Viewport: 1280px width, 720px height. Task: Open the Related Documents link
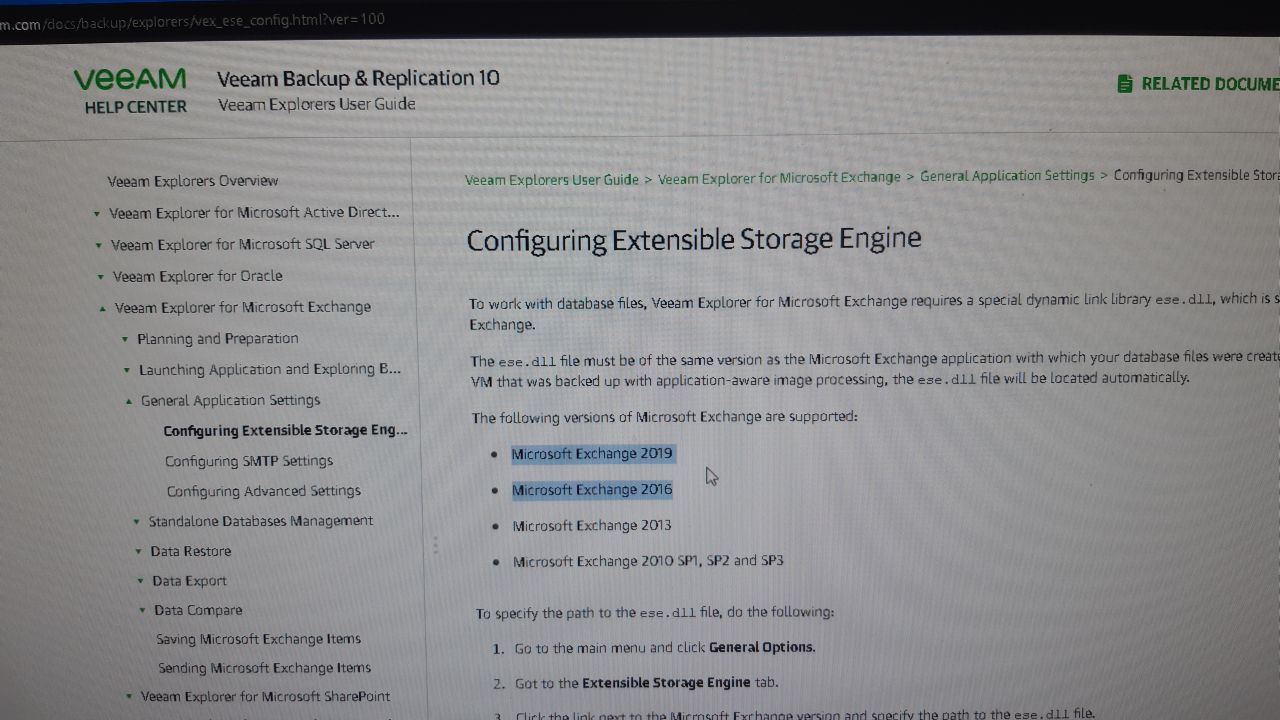point(1210,84)
